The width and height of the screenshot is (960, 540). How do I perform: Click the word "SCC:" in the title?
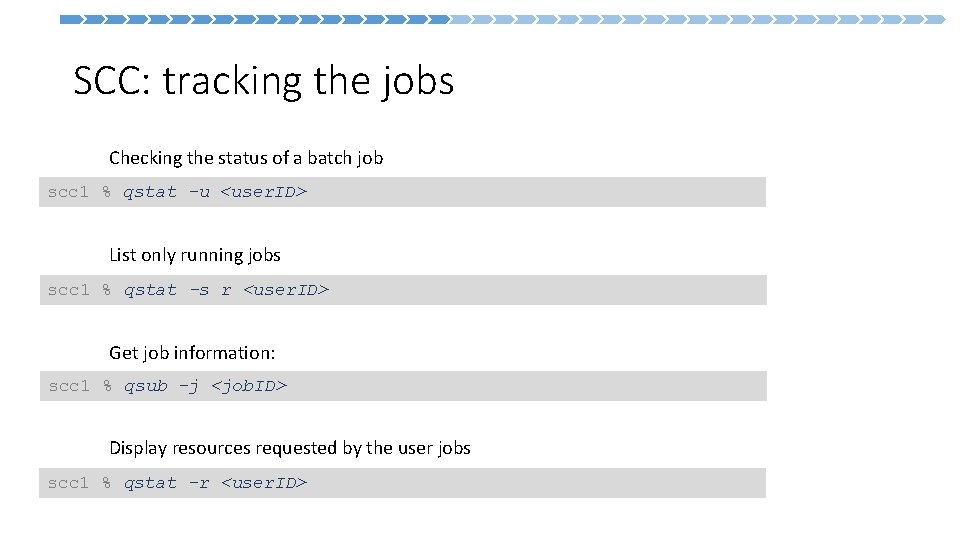pos(112,81)
